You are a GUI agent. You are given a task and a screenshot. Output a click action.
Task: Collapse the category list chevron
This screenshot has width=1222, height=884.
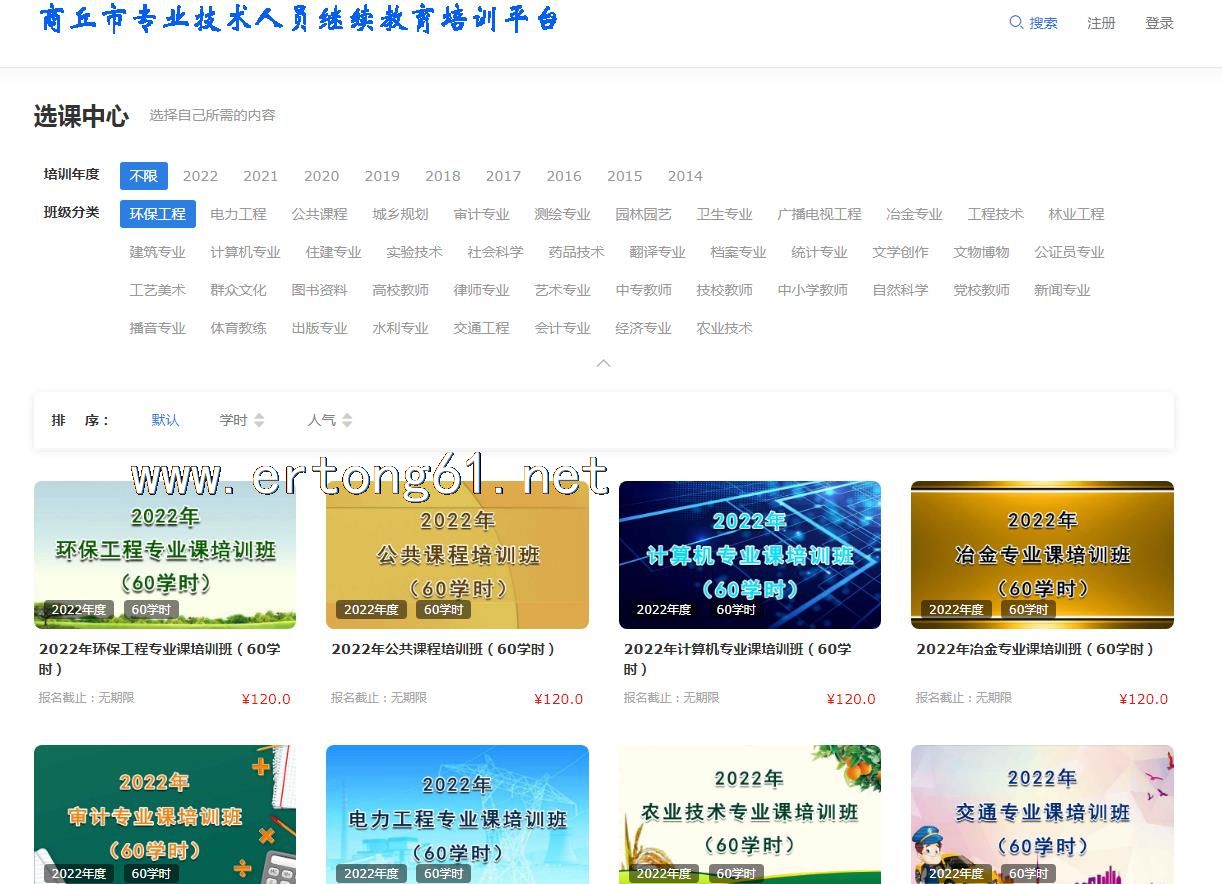[603, 363]
